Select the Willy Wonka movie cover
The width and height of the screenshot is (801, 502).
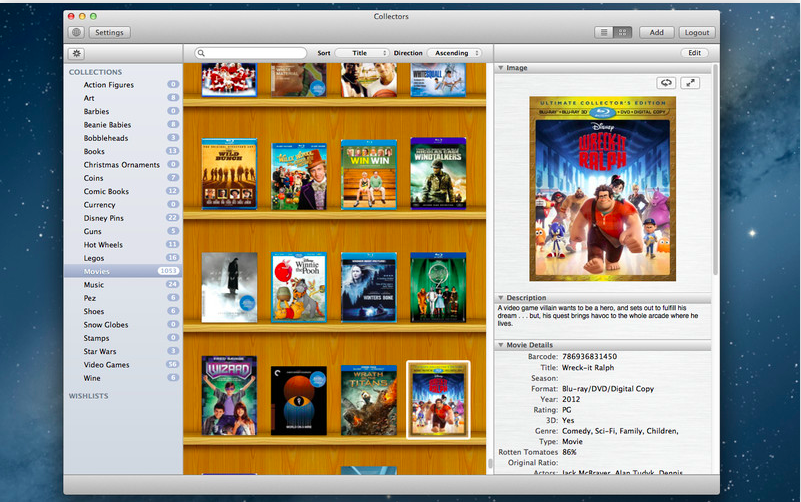[x=299, y=176]
